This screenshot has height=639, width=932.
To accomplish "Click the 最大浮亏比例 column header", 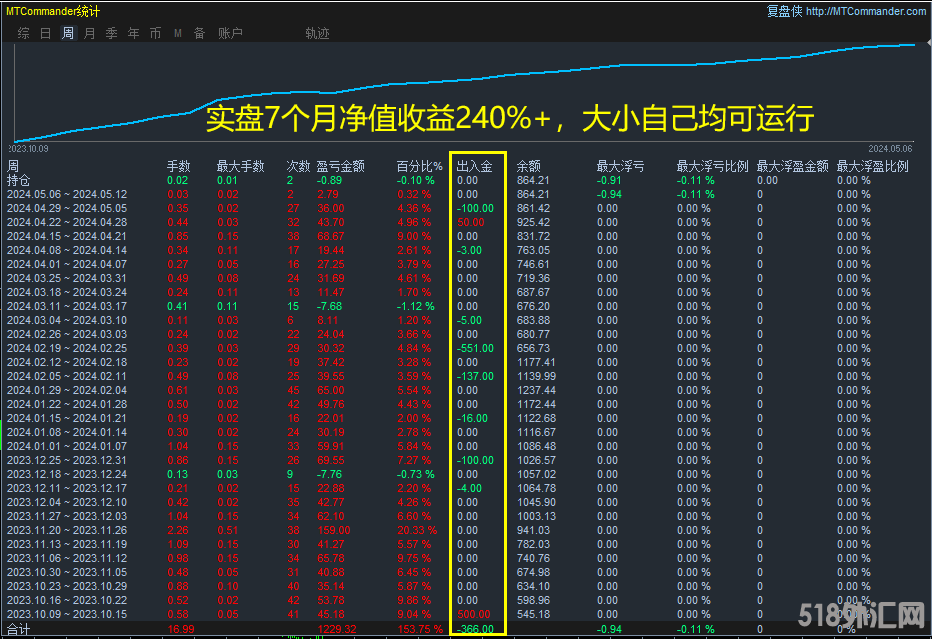I will 712,166.
